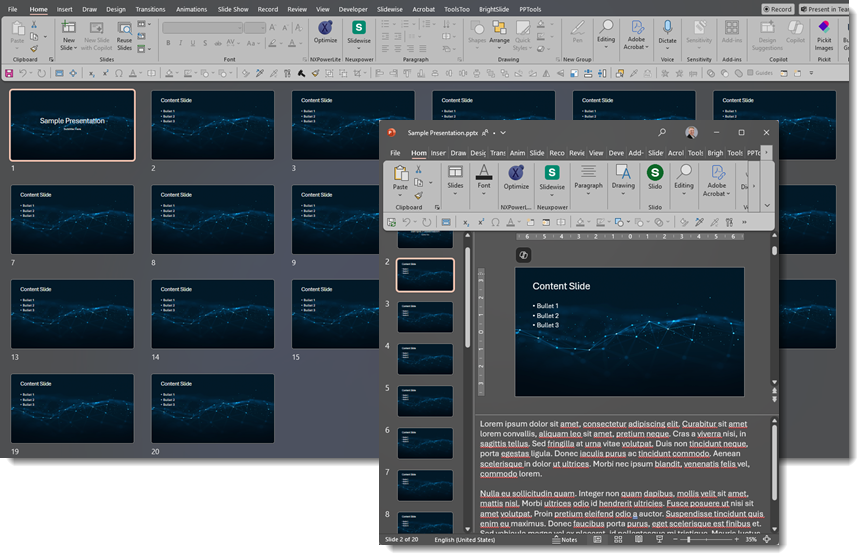Open Insert tab in back window
The width and height of the screenshot is (864, 560).
(x=64, y=9)
